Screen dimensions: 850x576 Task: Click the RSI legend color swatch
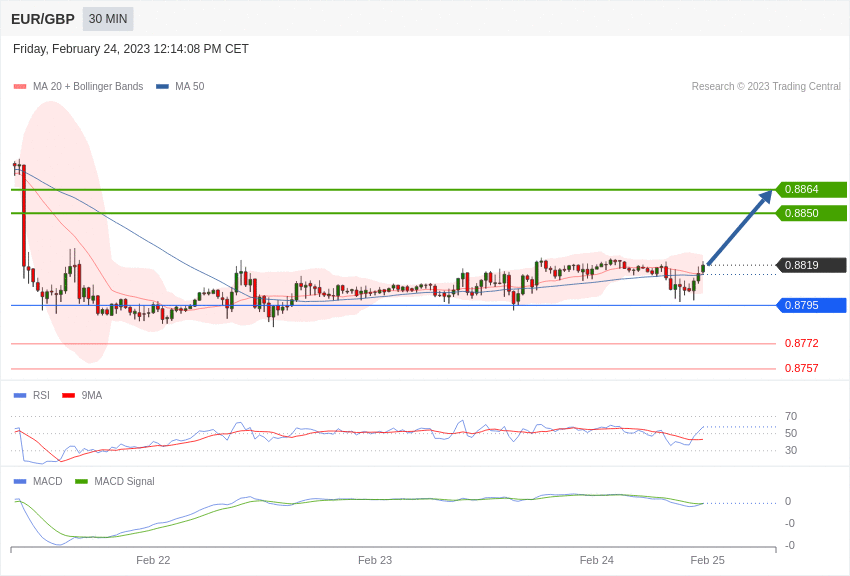(x=20, y=396)
